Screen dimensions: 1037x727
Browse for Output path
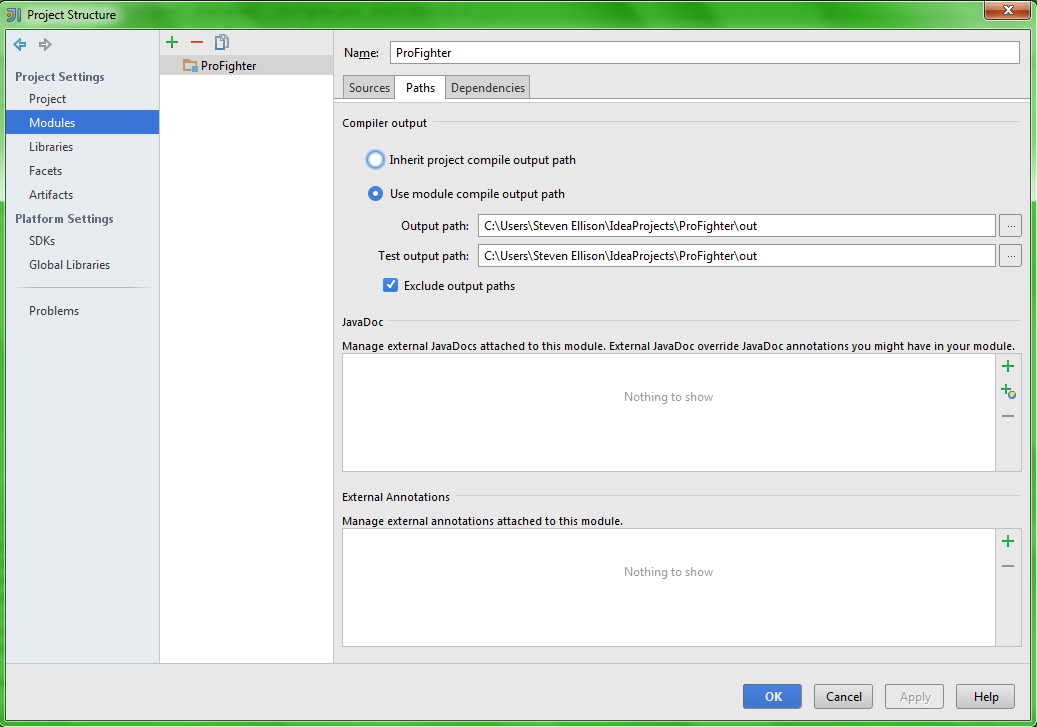tap(1011, 226)
